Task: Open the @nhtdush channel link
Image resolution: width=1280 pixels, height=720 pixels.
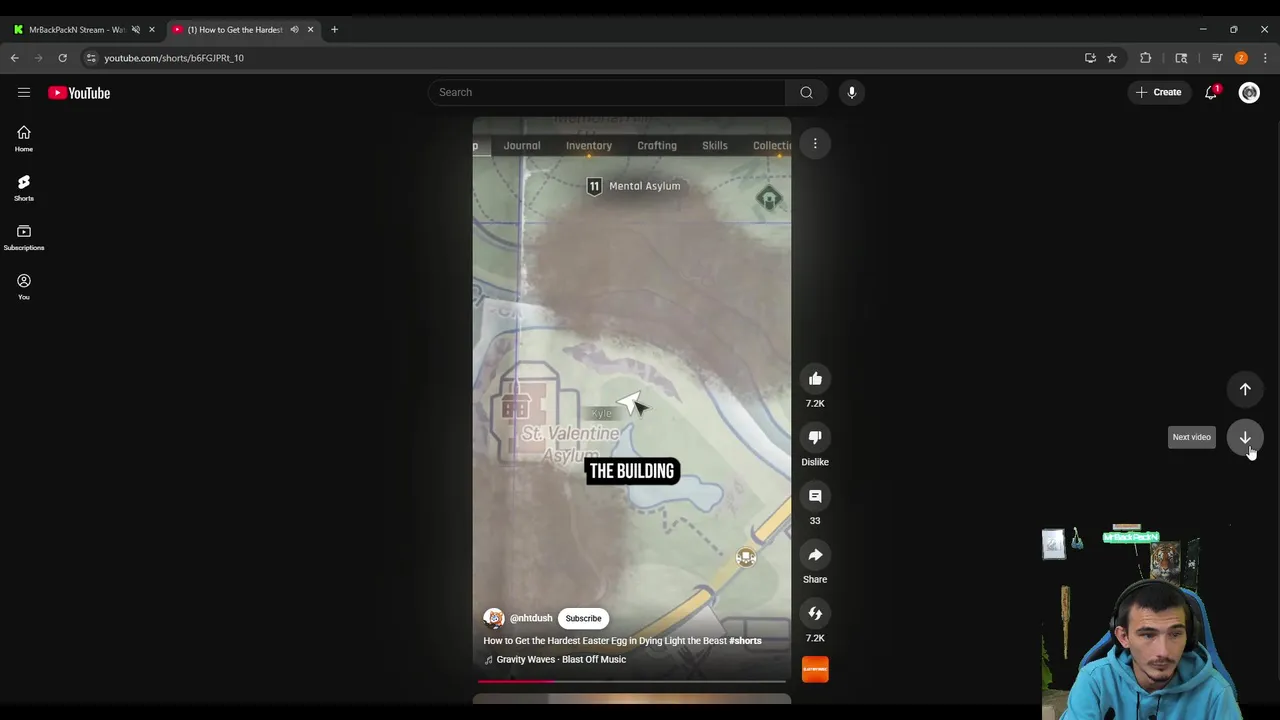Action: 531,618
